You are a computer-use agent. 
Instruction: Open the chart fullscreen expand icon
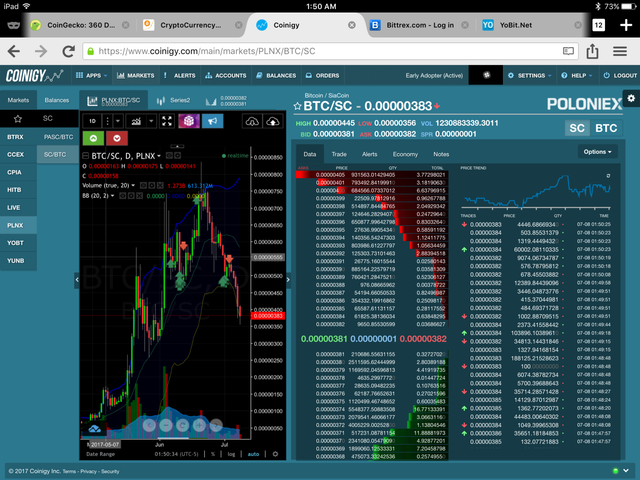[x=167, y=121]
